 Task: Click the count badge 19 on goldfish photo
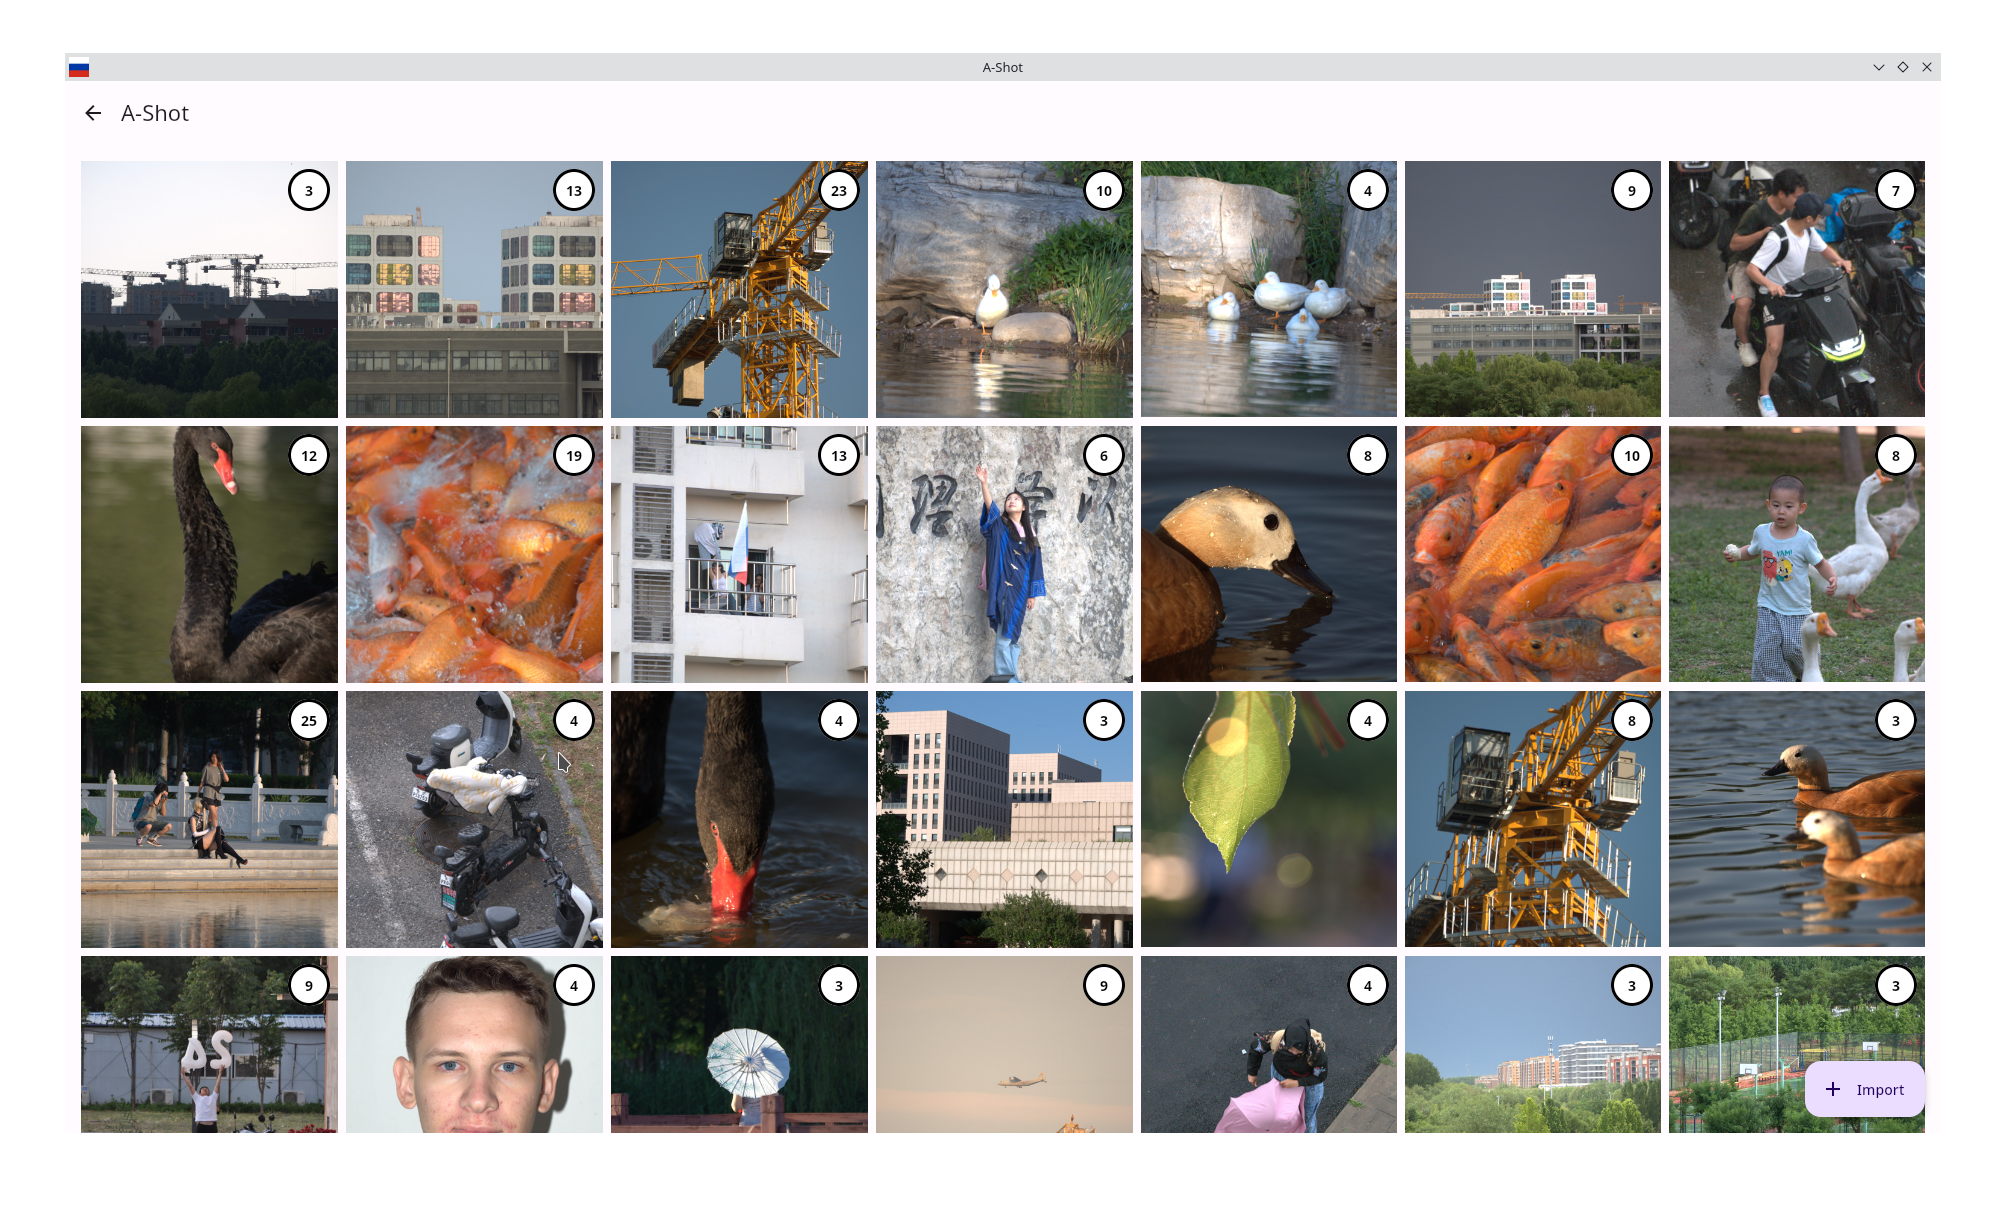[574, 456]
